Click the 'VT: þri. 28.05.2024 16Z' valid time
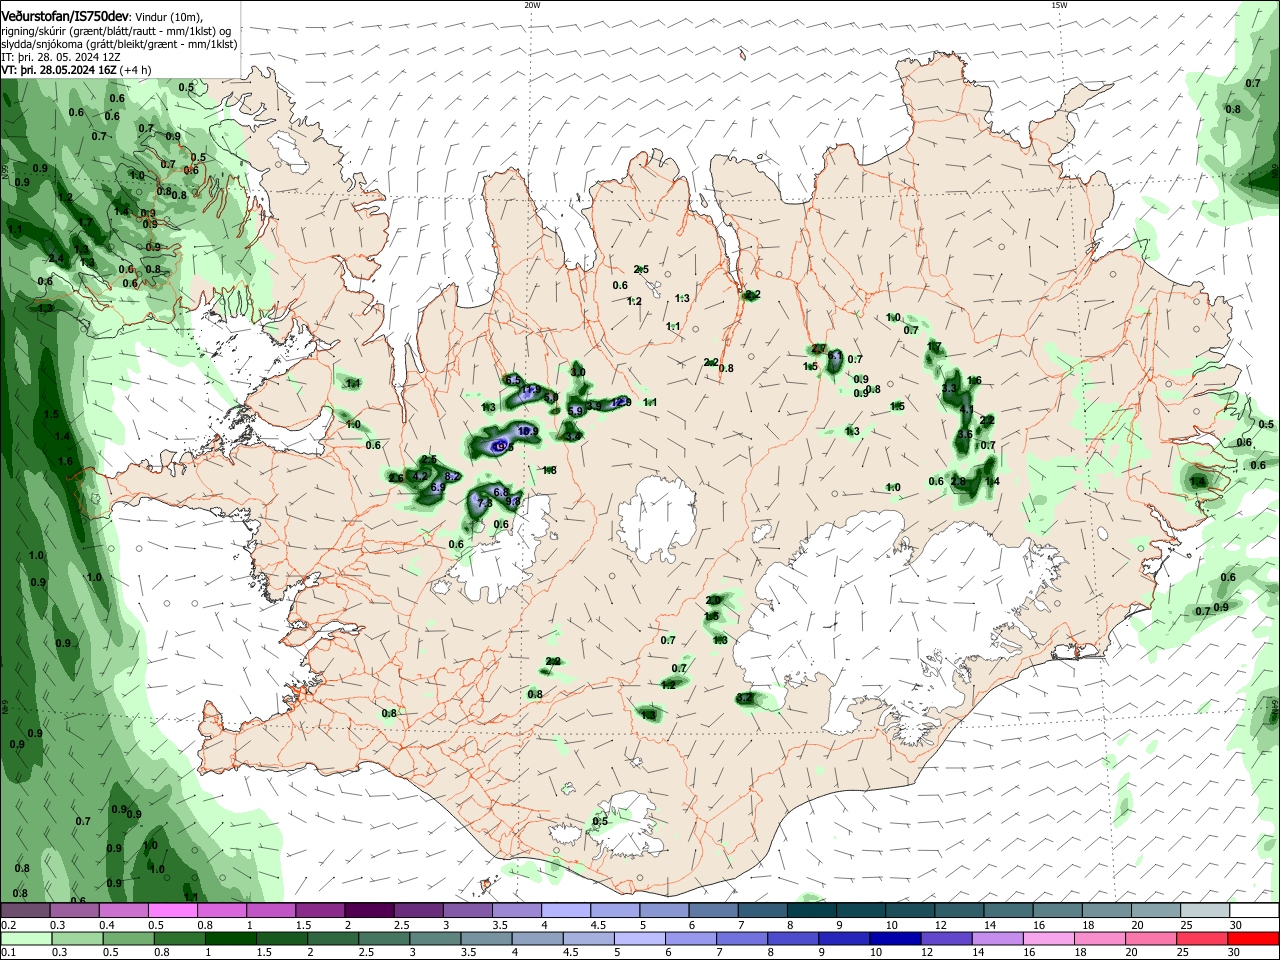The image size is (1280, 960). (x=59, y=70)
